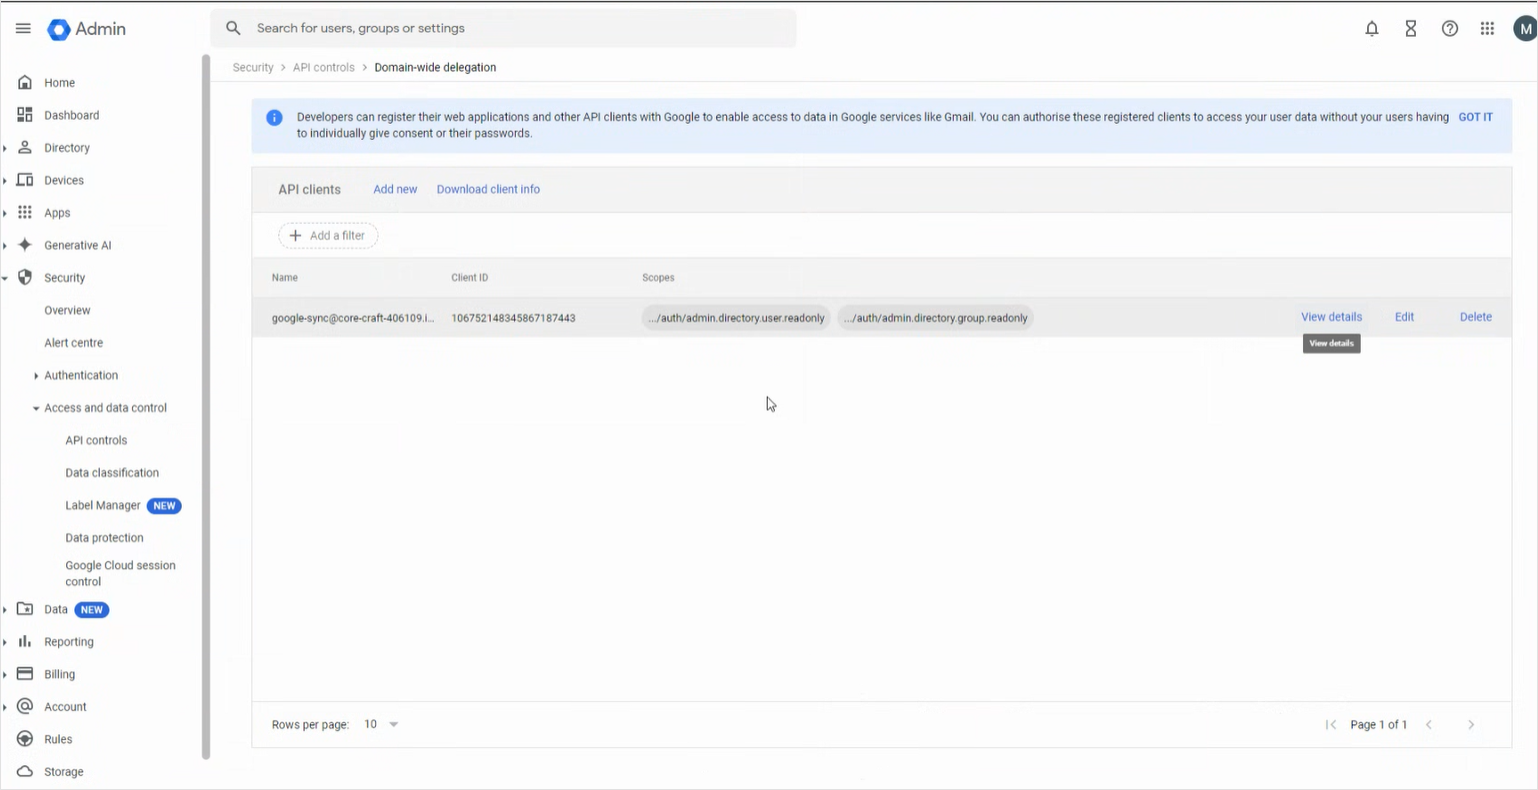Collapse the Access and data control section
This screenshot has height=790, width=1538.
tap(35, 407)
